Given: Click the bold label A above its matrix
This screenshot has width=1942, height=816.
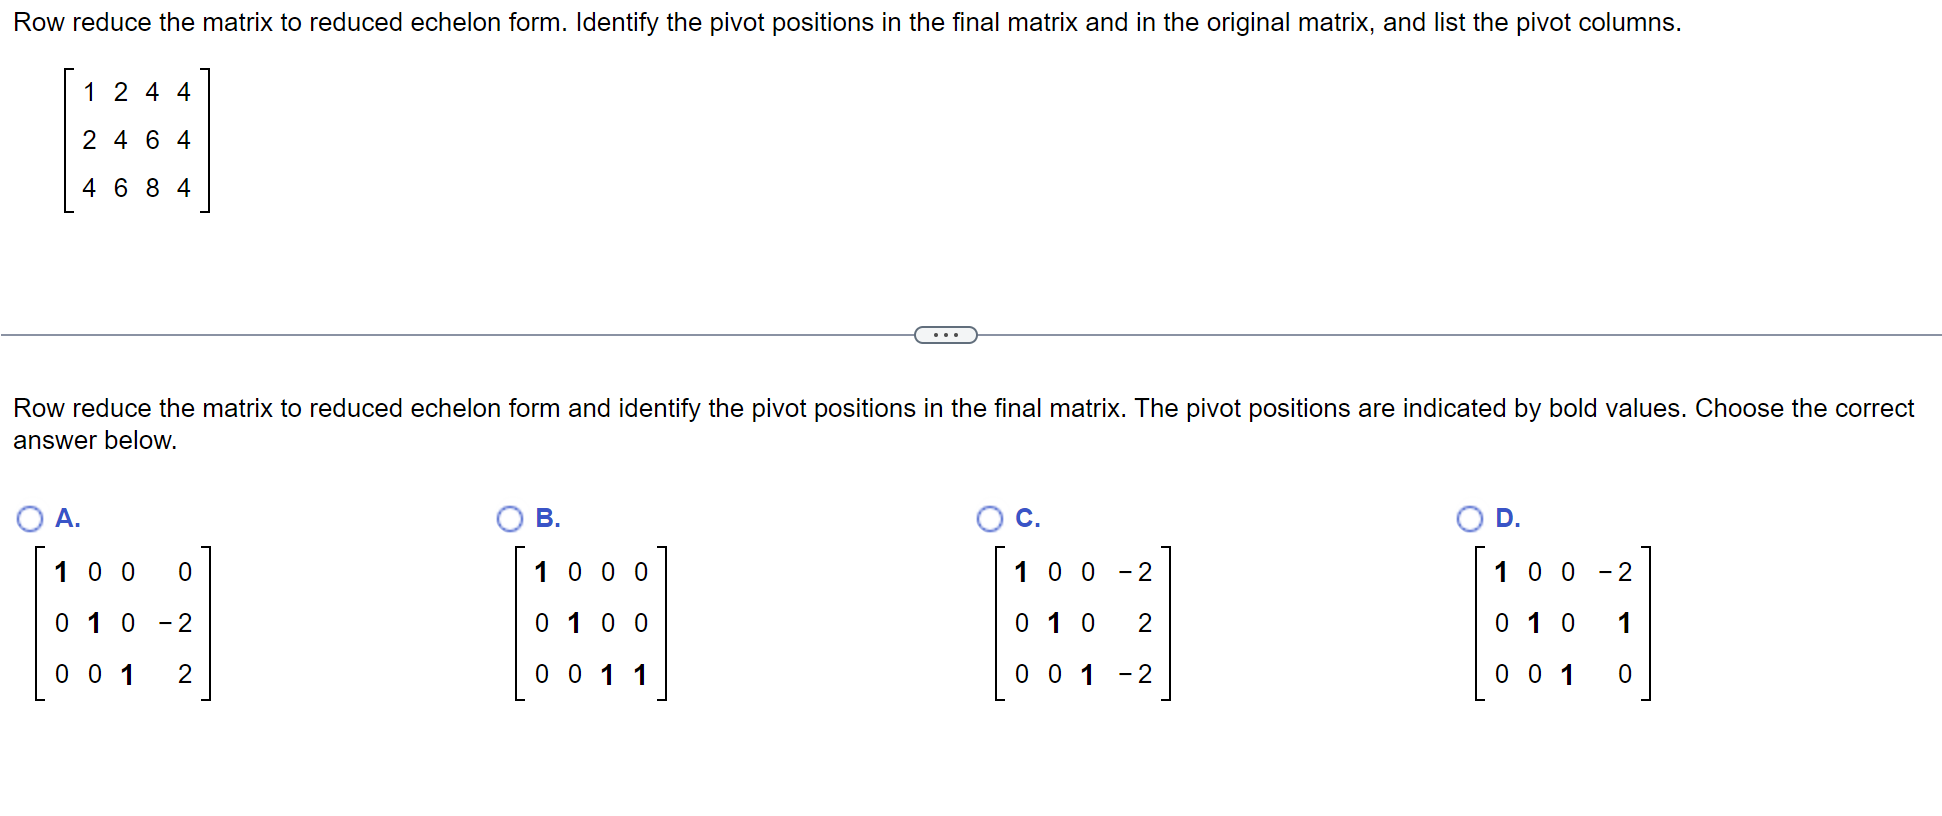Looking at the screenshot, I should point(66,519).
